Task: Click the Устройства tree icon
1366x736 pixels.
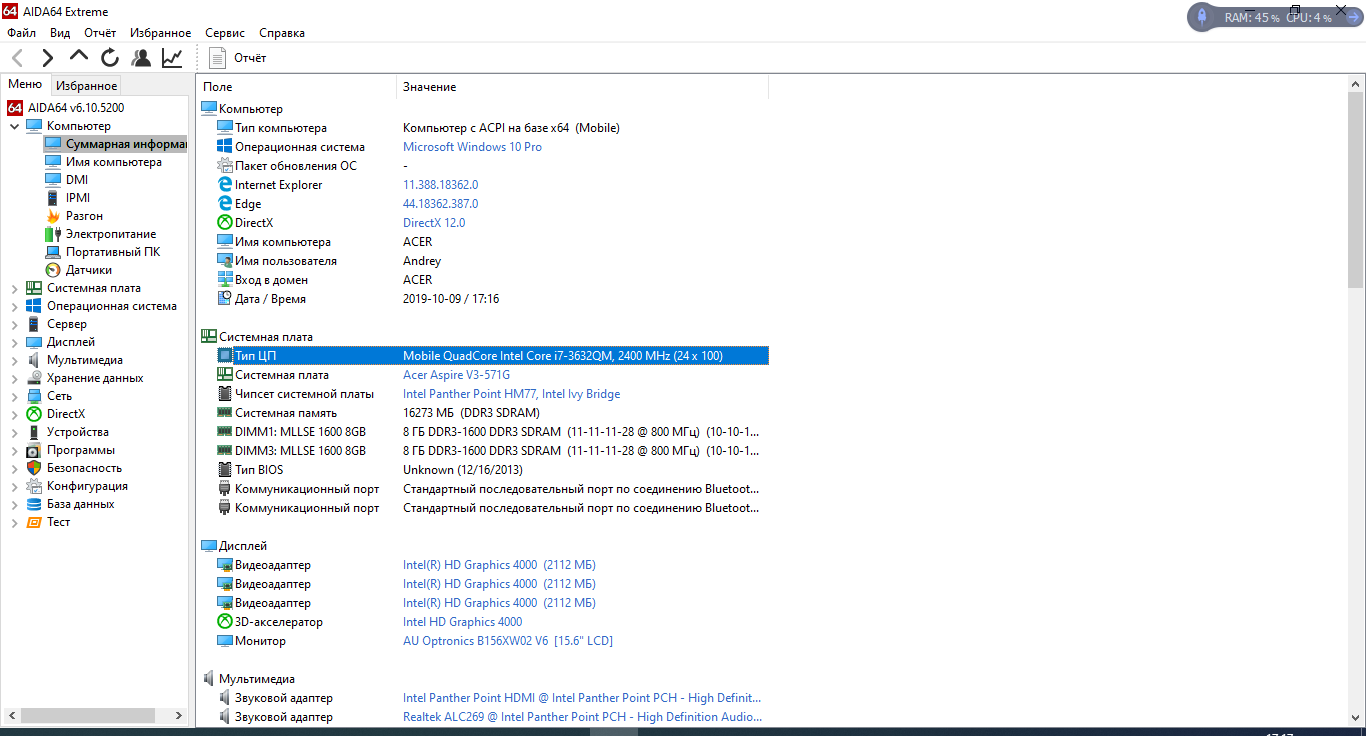Action: [34, 432]
